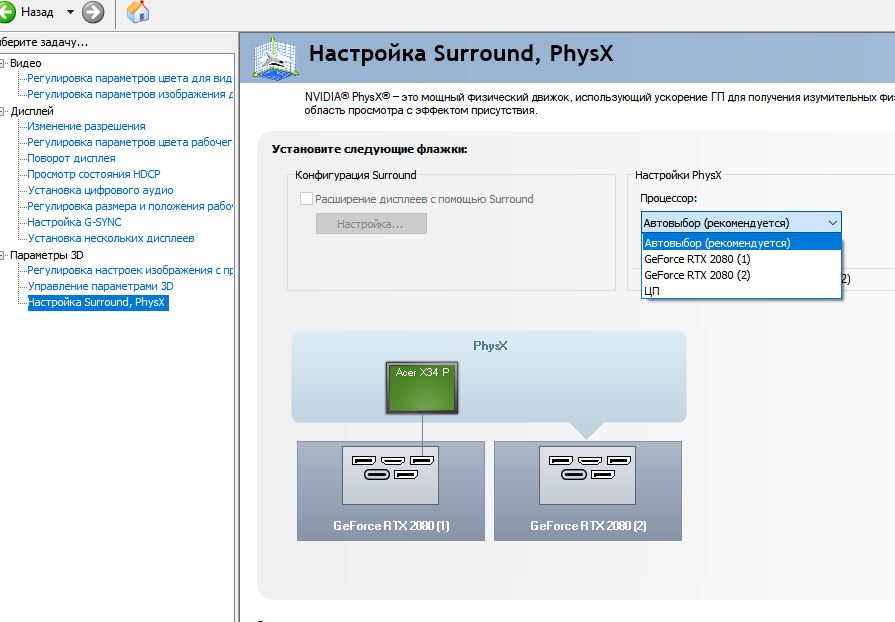Toggle Расширение дисплеев с помощью Surround checkbox
Viewport: 895px width, 622px height.
point(307,199)
